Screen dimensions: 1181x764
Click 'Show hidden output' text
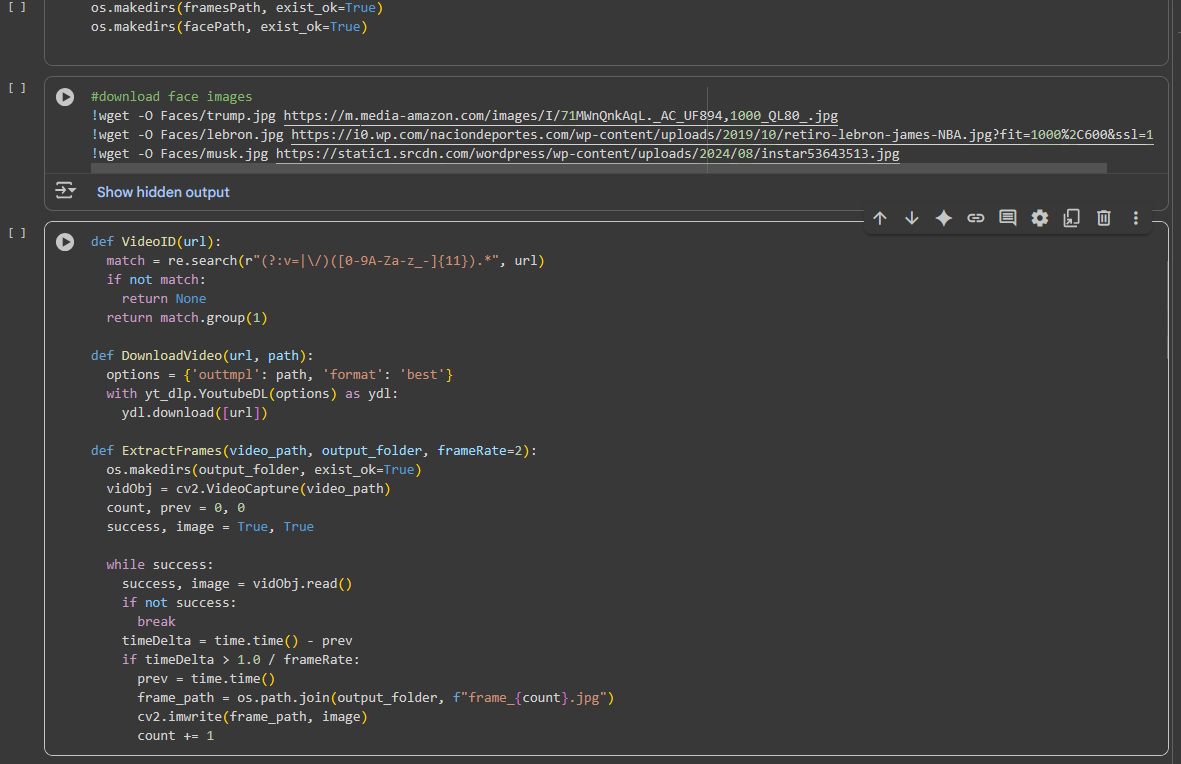click(x=163, y=192)
